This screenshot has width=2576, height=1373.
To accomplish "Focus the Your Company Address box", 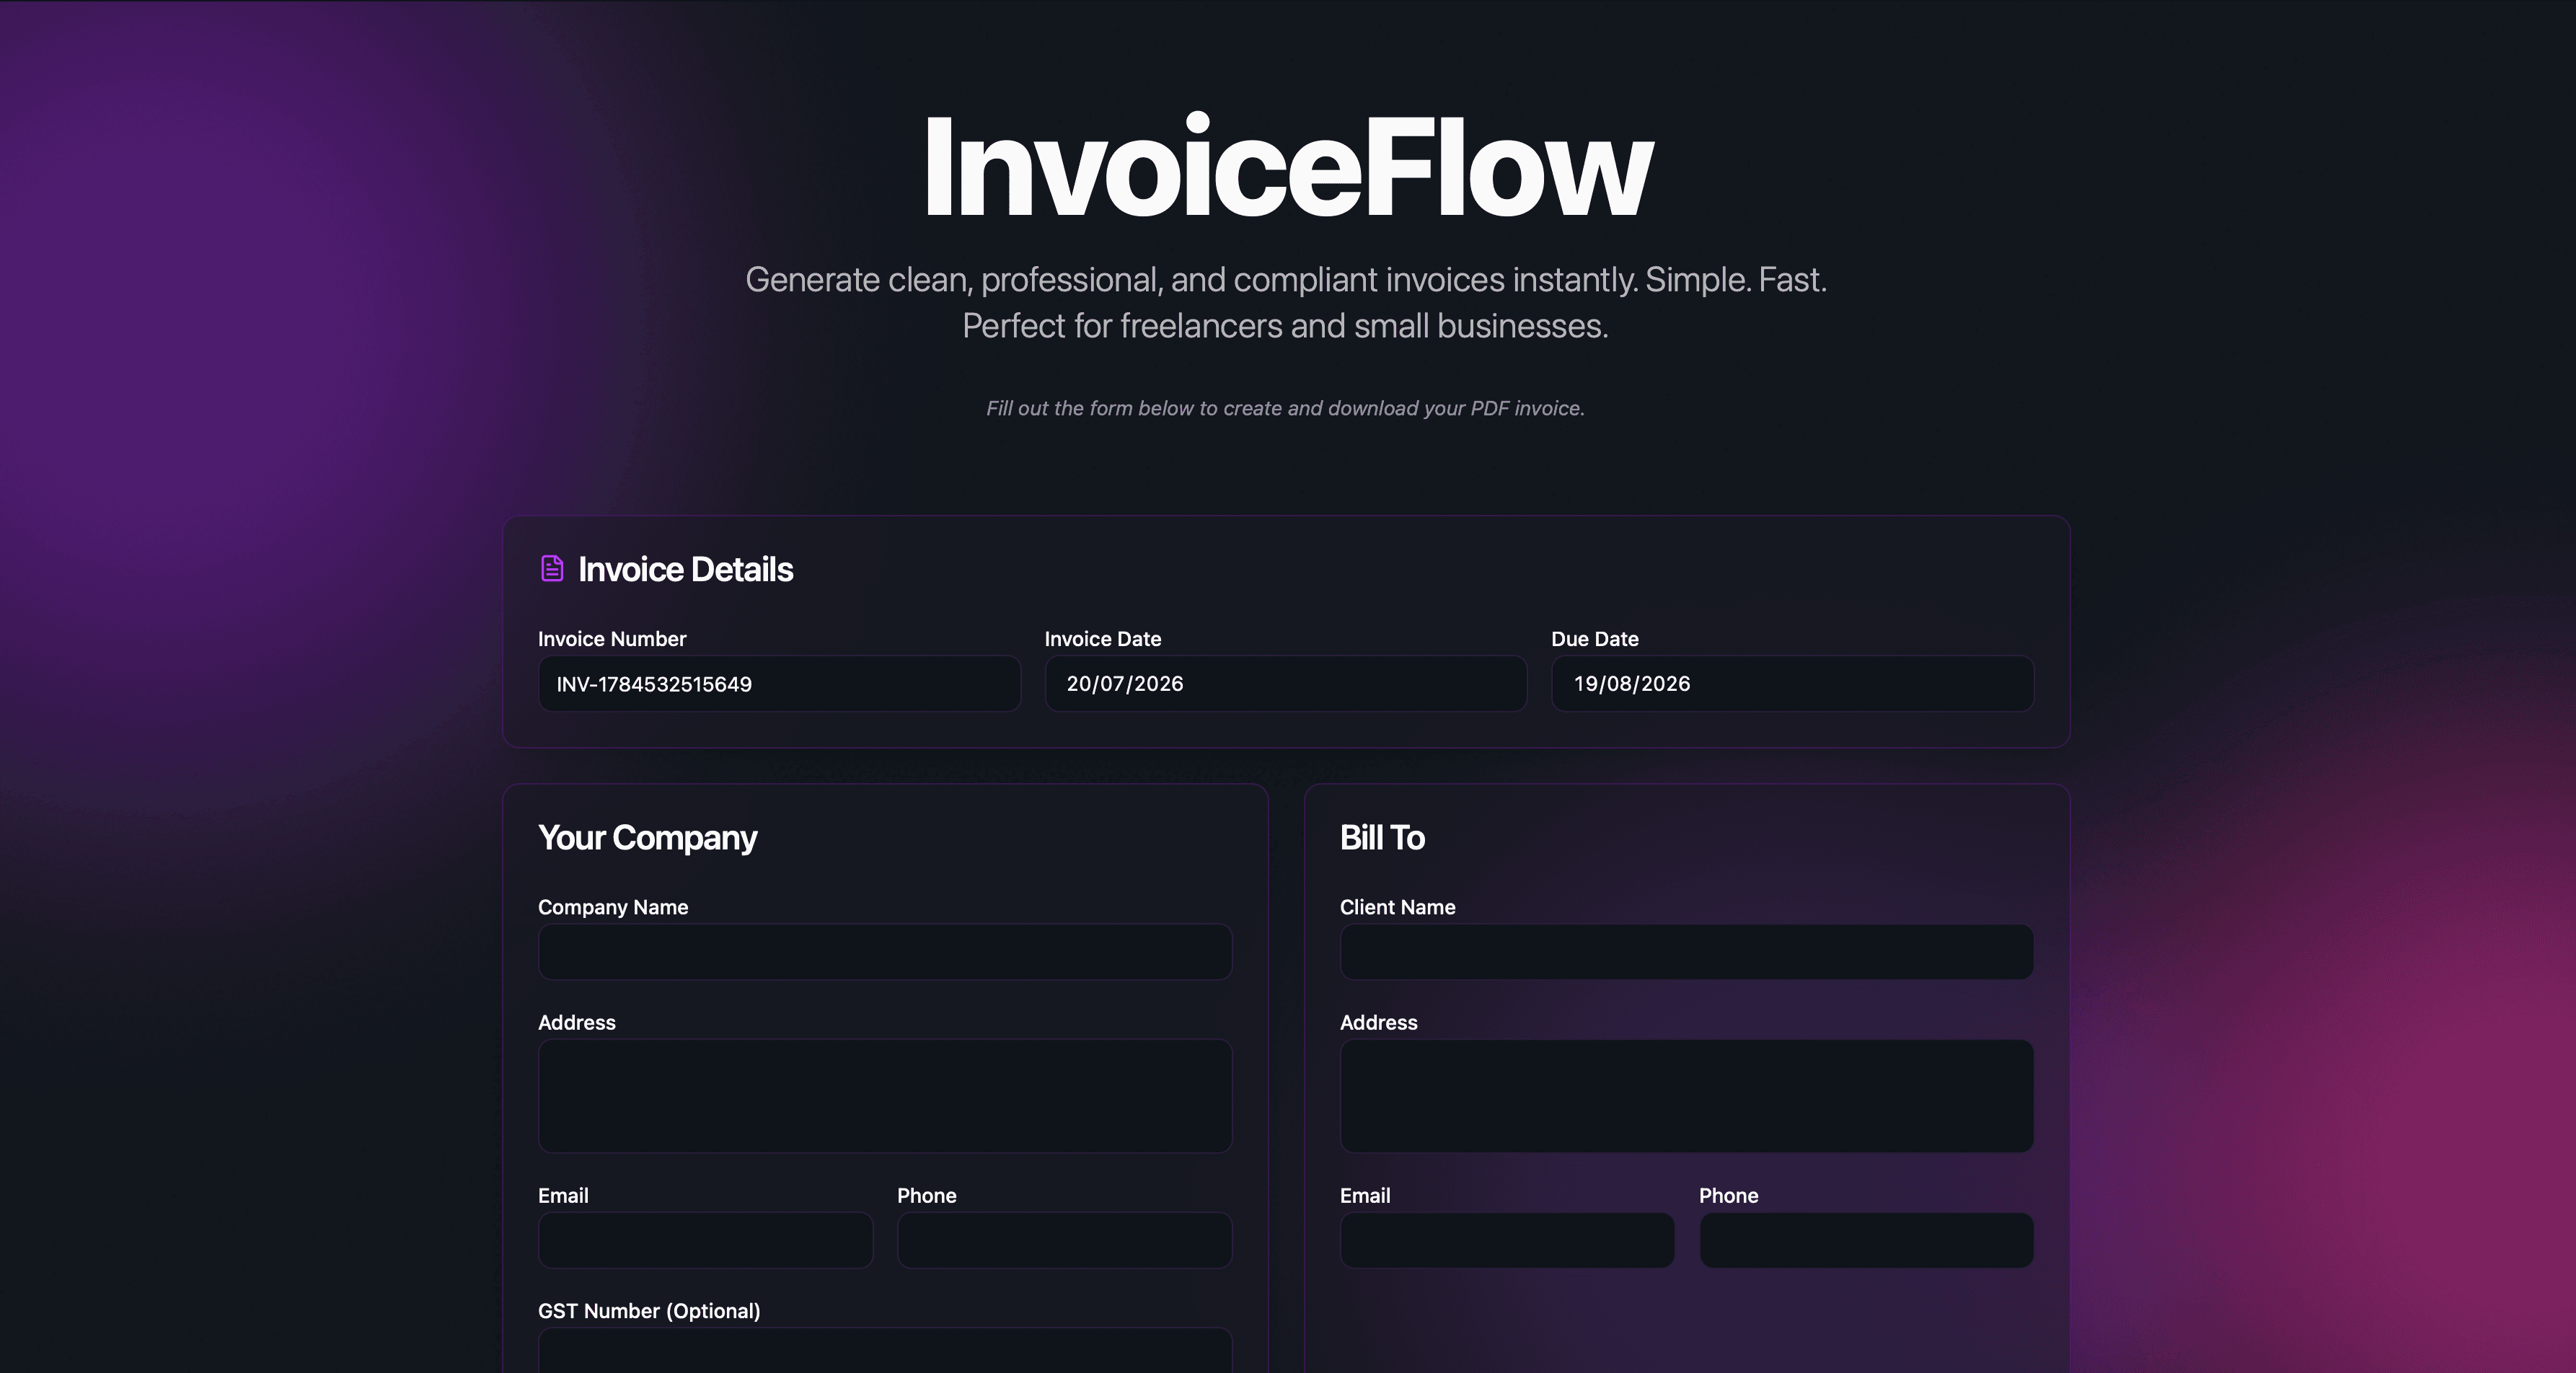I will [885, 1096].
